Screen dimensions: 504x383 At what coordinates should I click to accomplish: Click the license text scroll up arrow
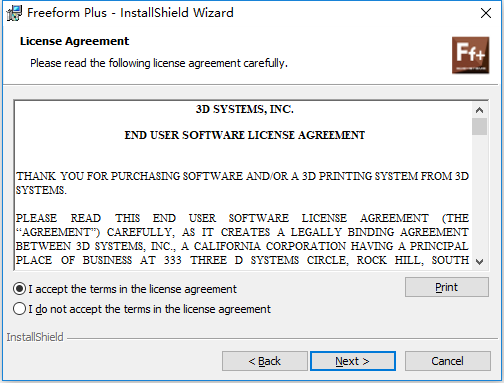coord(479,110)
